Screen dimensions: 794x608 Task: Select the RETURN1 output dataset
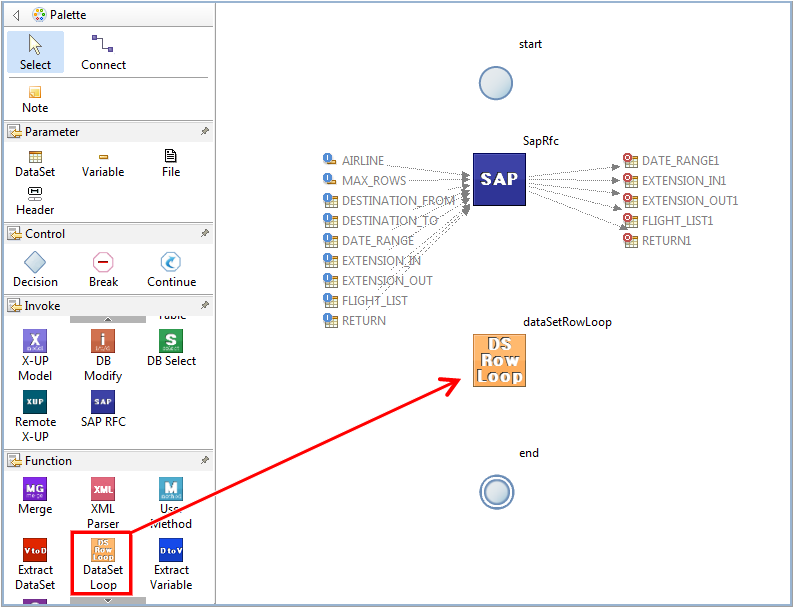(x=657, y=241)
